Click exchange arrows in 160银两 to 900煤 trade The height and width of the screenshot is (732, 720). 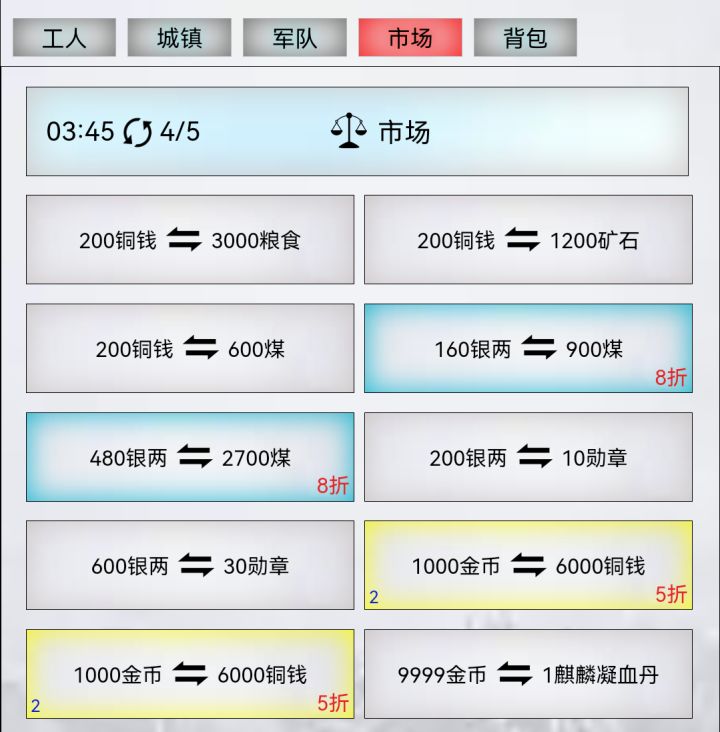[538, 348]
